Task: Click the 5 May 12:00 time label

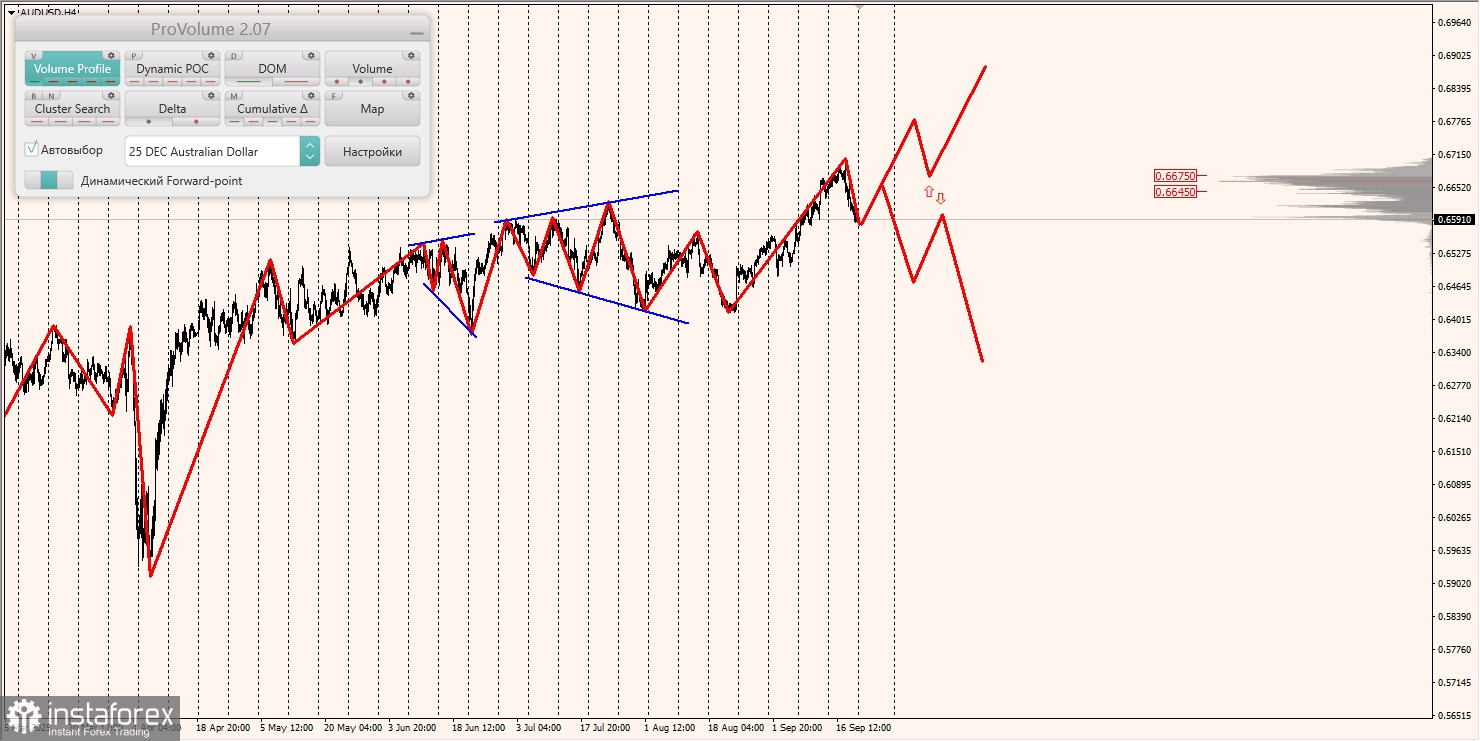Action: pos(287,728)
